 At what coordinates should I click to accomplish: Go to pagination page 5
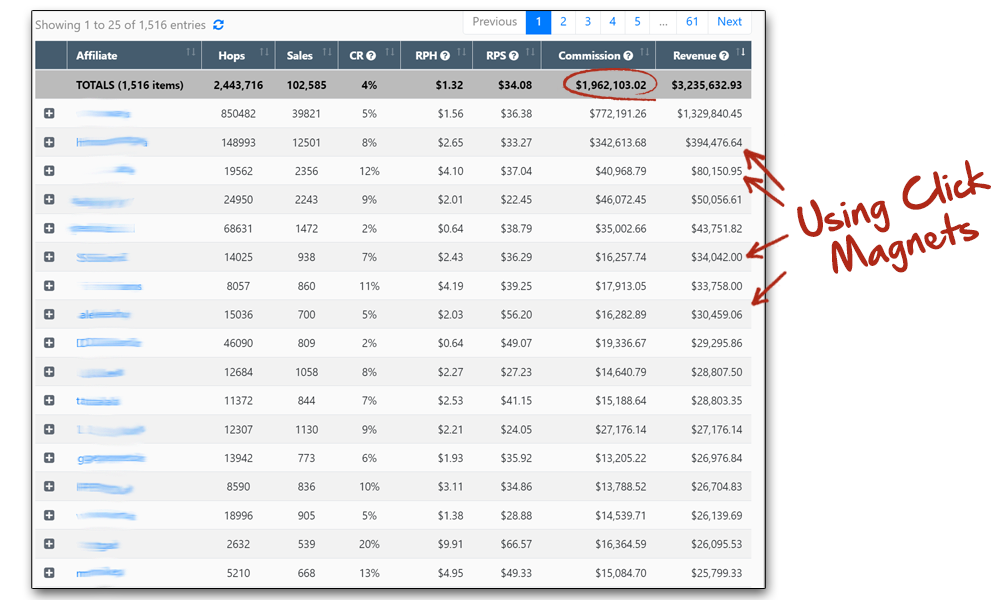(x=637, y=22)
